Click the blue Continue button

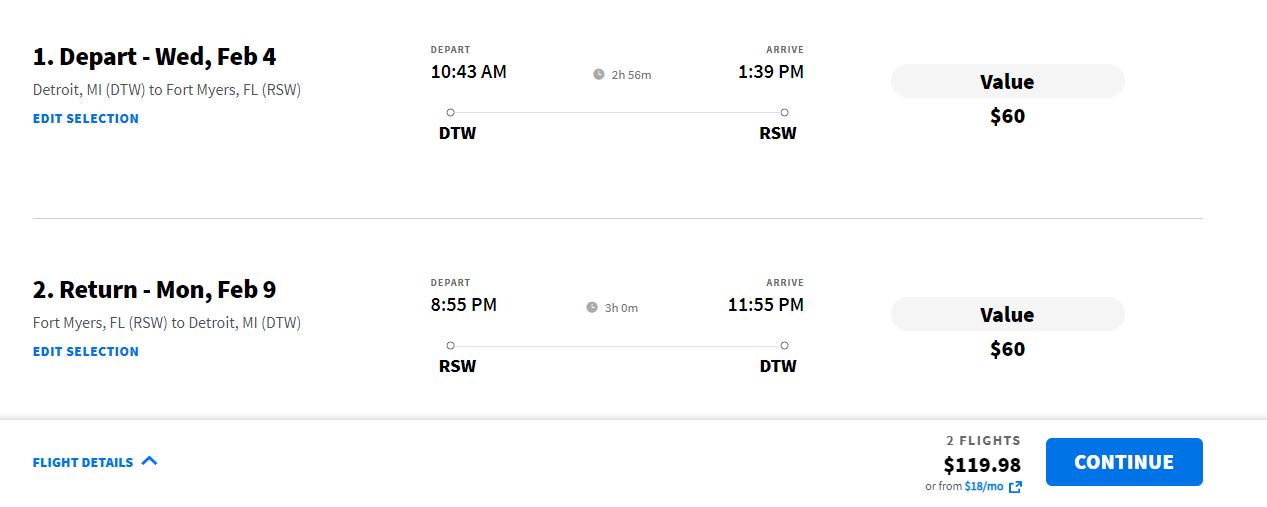(x=1123, y=462)
